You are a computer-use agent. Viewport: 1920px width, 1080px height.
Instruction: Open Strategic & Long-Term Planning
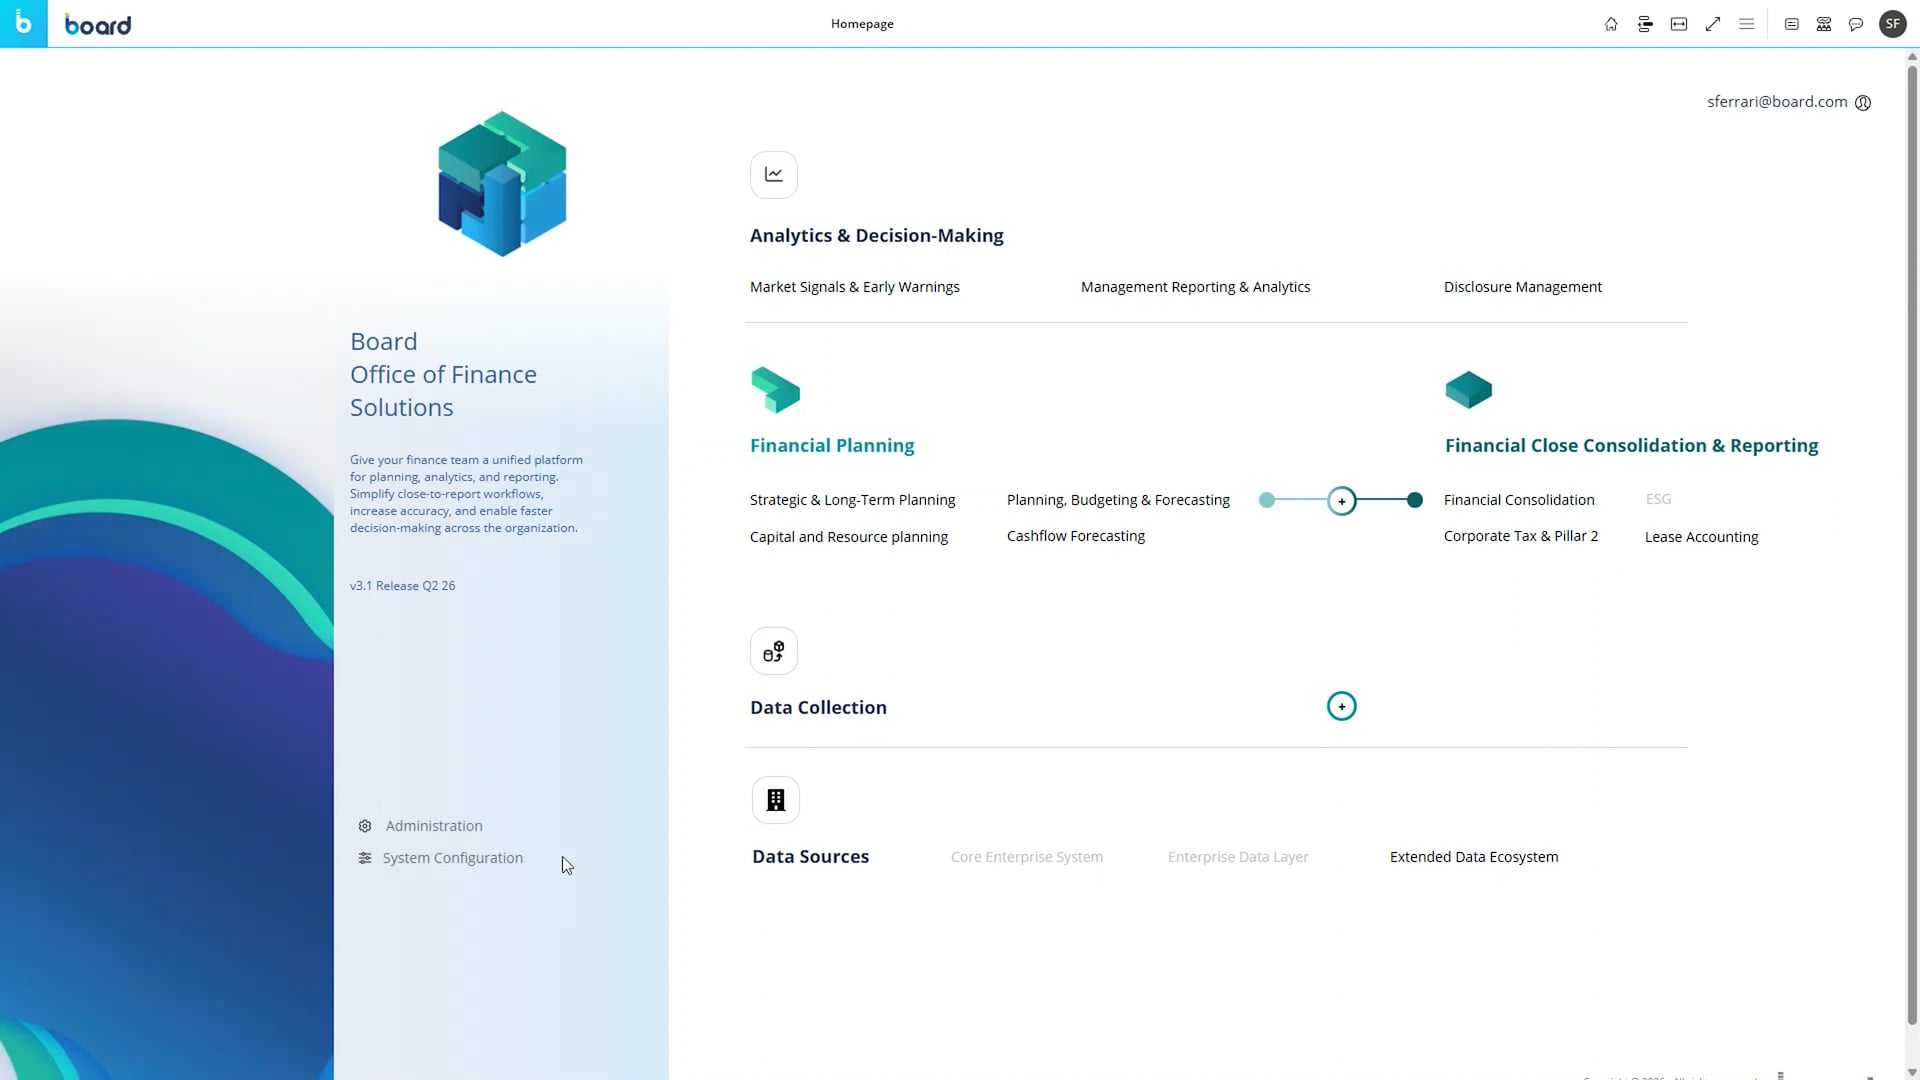pyautogui.click(x=853, y=500)
